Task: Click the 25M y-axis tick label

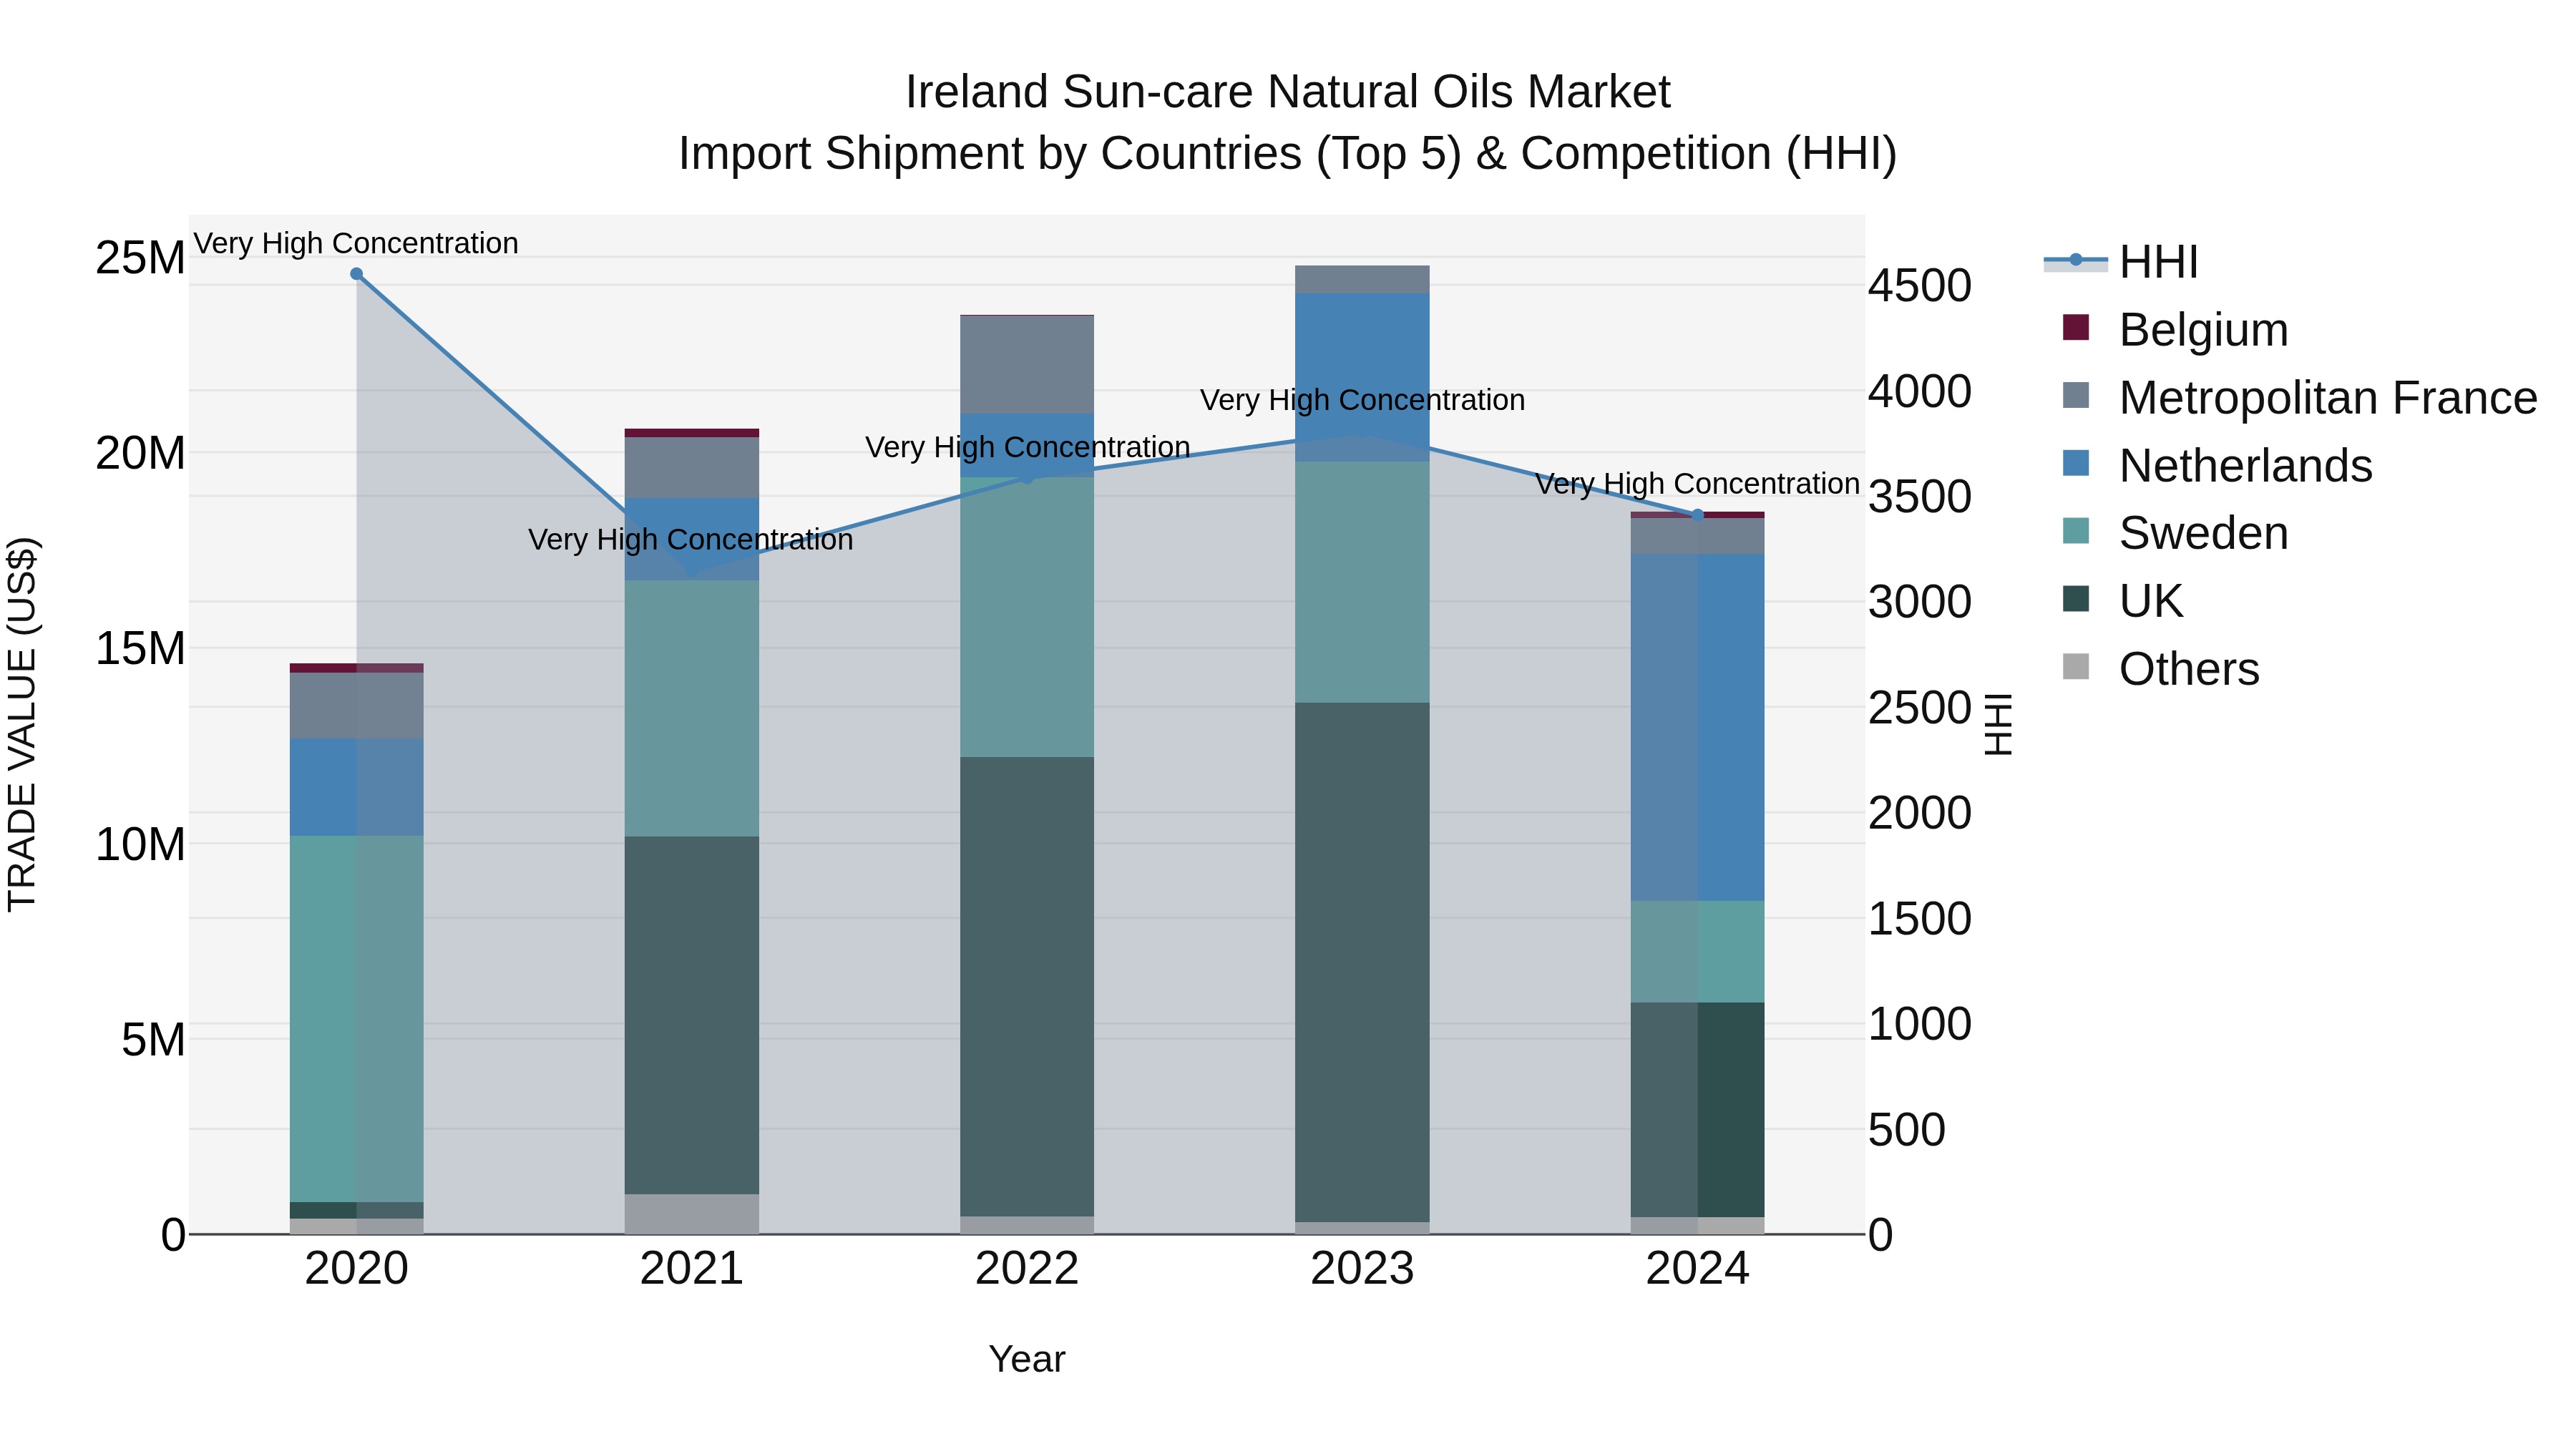Action: (140, 258)
